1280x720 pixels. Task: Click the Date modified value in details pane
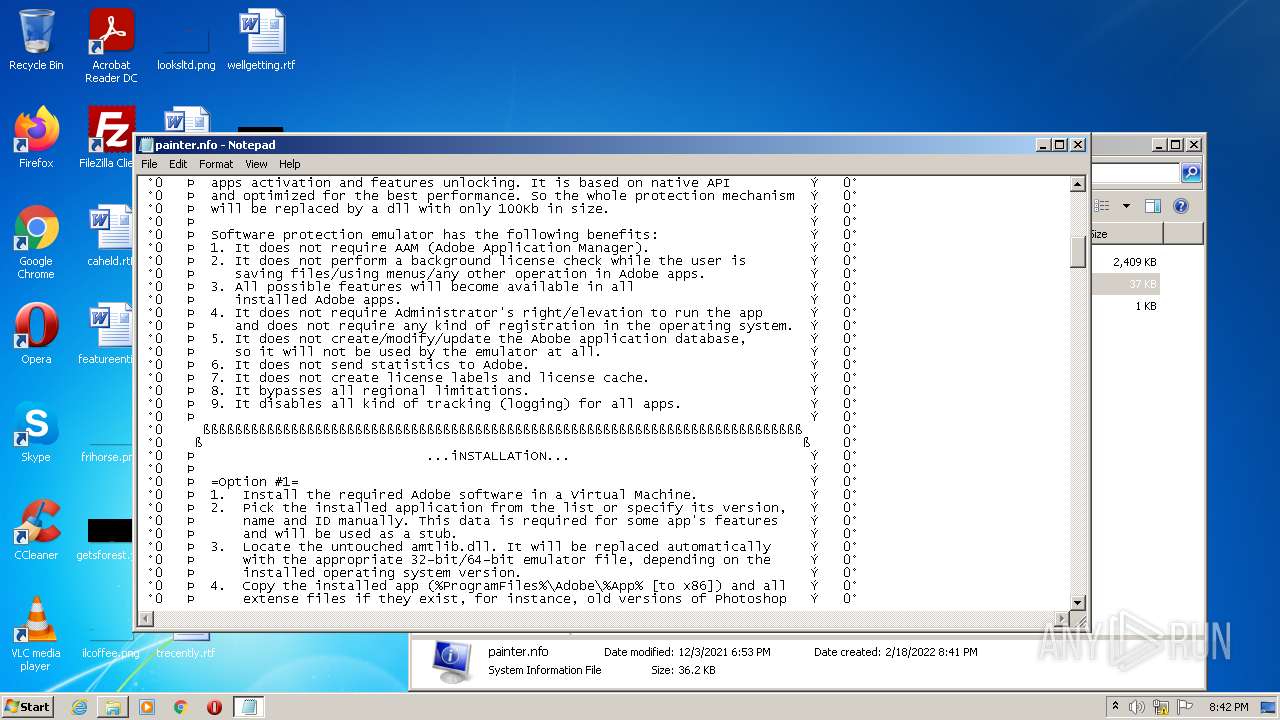(x=724, y=652)
